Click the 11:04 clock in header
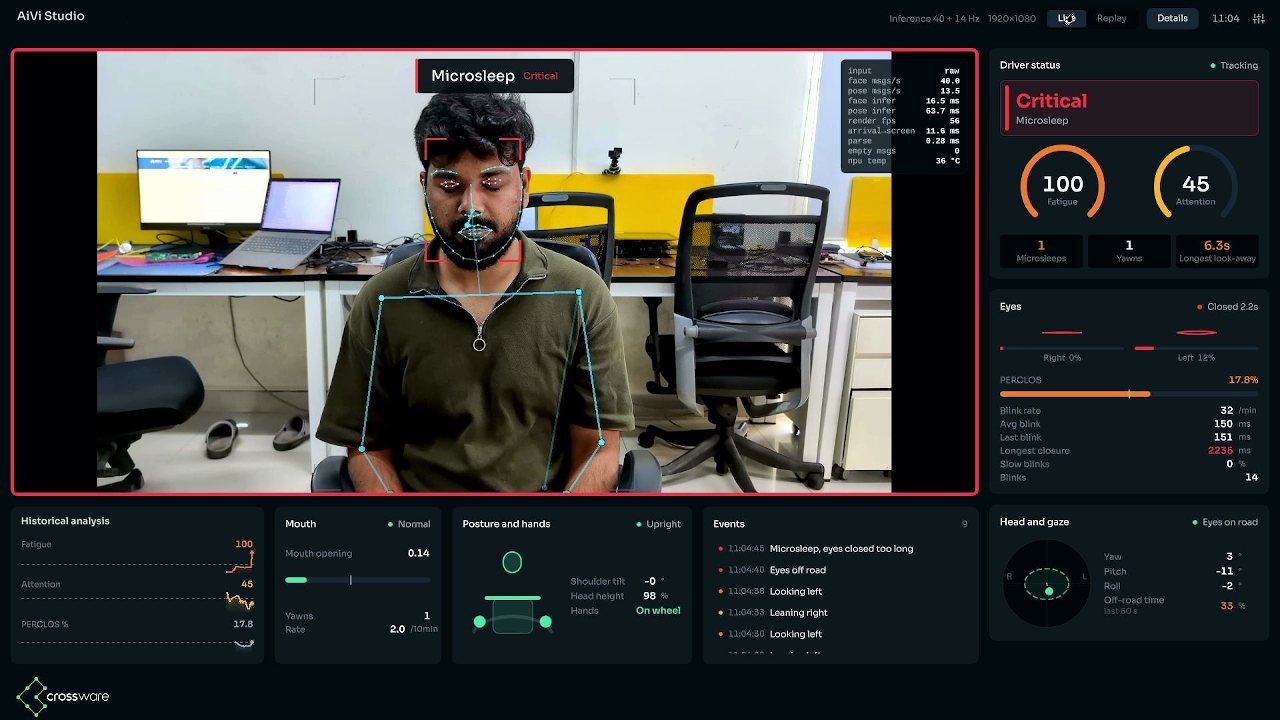This screenshot has height=720, width=1280. [1225, 18]
